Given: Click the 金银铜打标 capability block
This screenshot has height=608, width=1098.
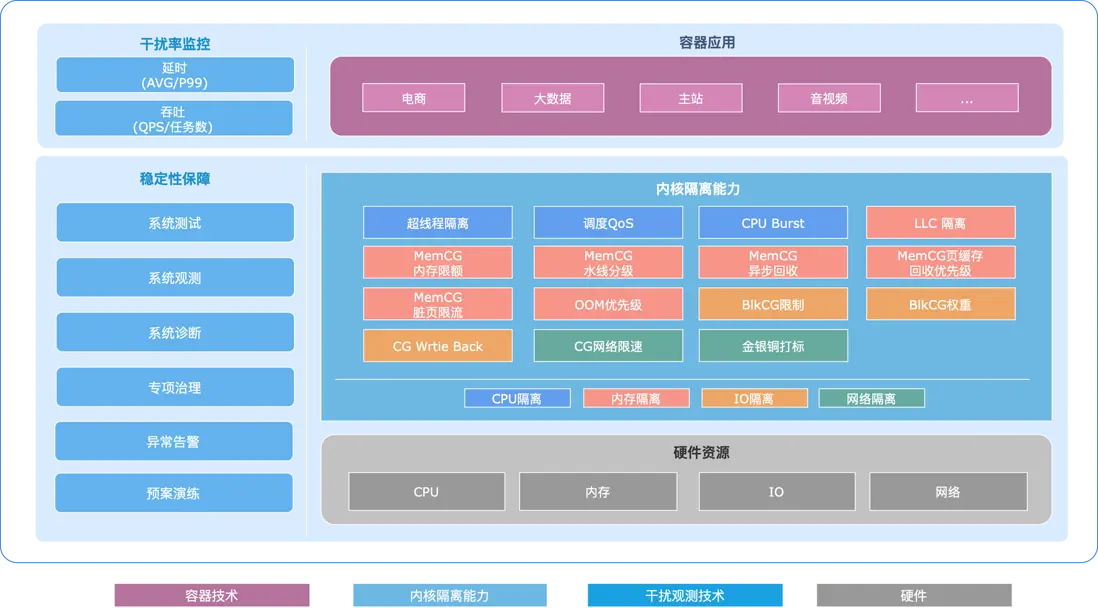Looking at the screenshot, I should coord(772,345).
